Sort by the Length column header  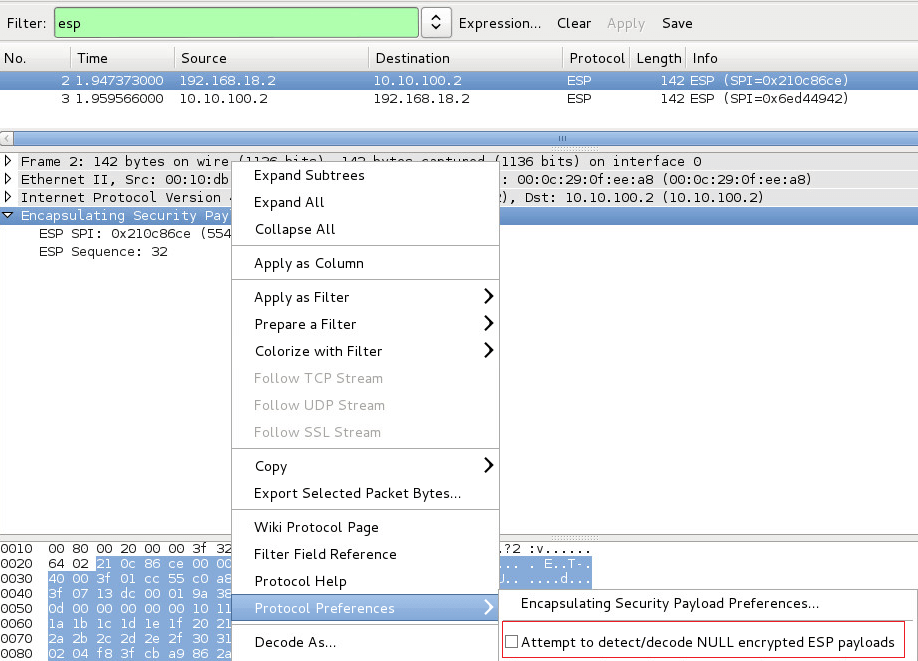pos(658,58)
